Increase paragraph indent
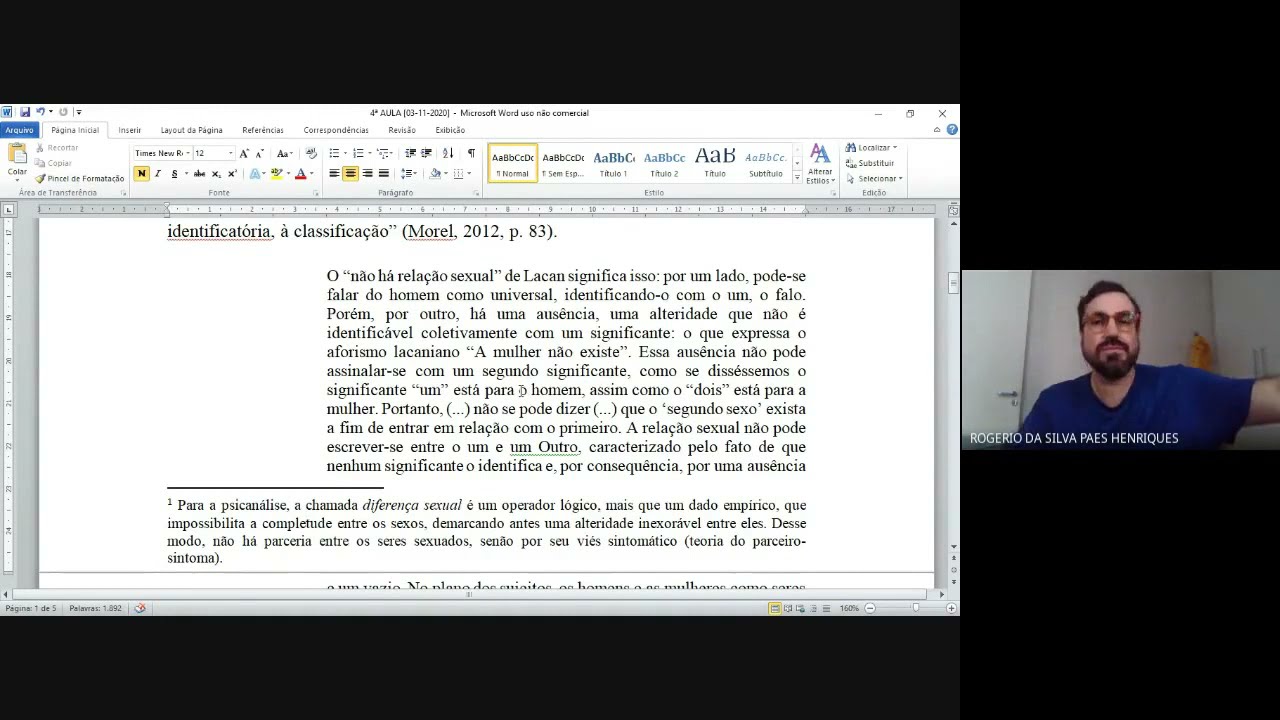1280x720 pixels. point(427,153)
